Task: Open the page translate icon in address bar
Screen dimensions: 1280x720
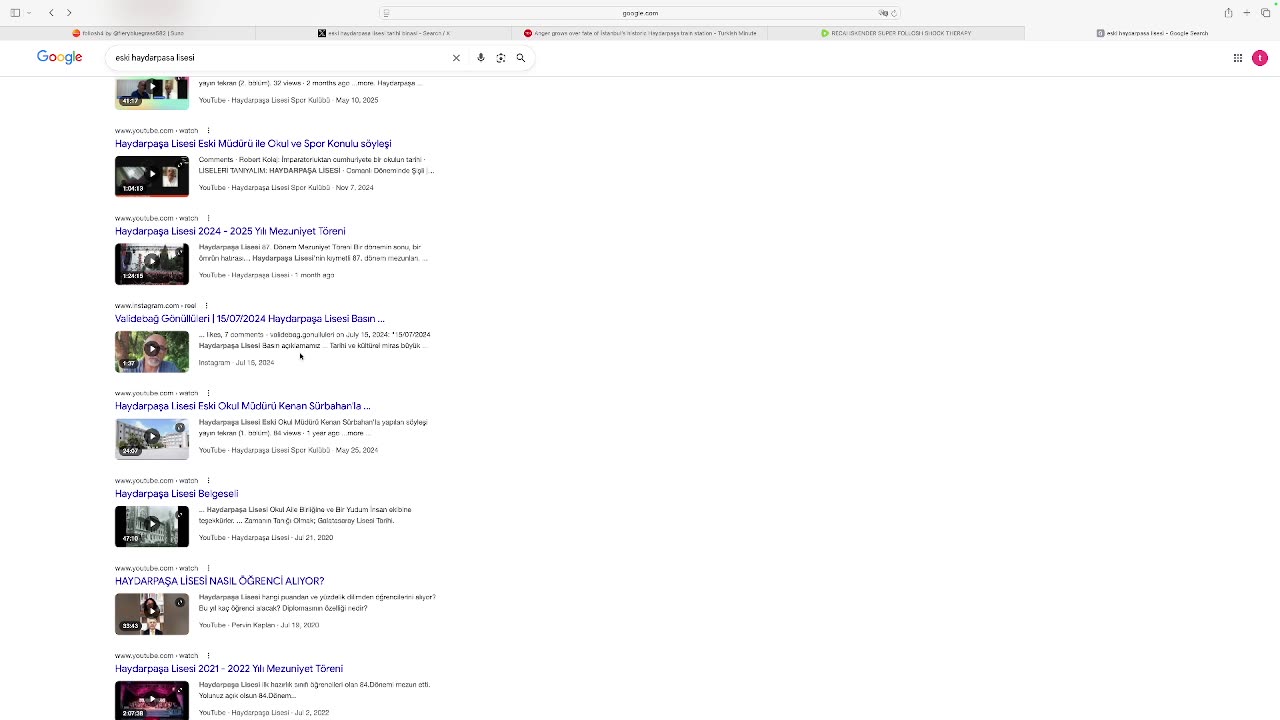Action: point(883,13)
